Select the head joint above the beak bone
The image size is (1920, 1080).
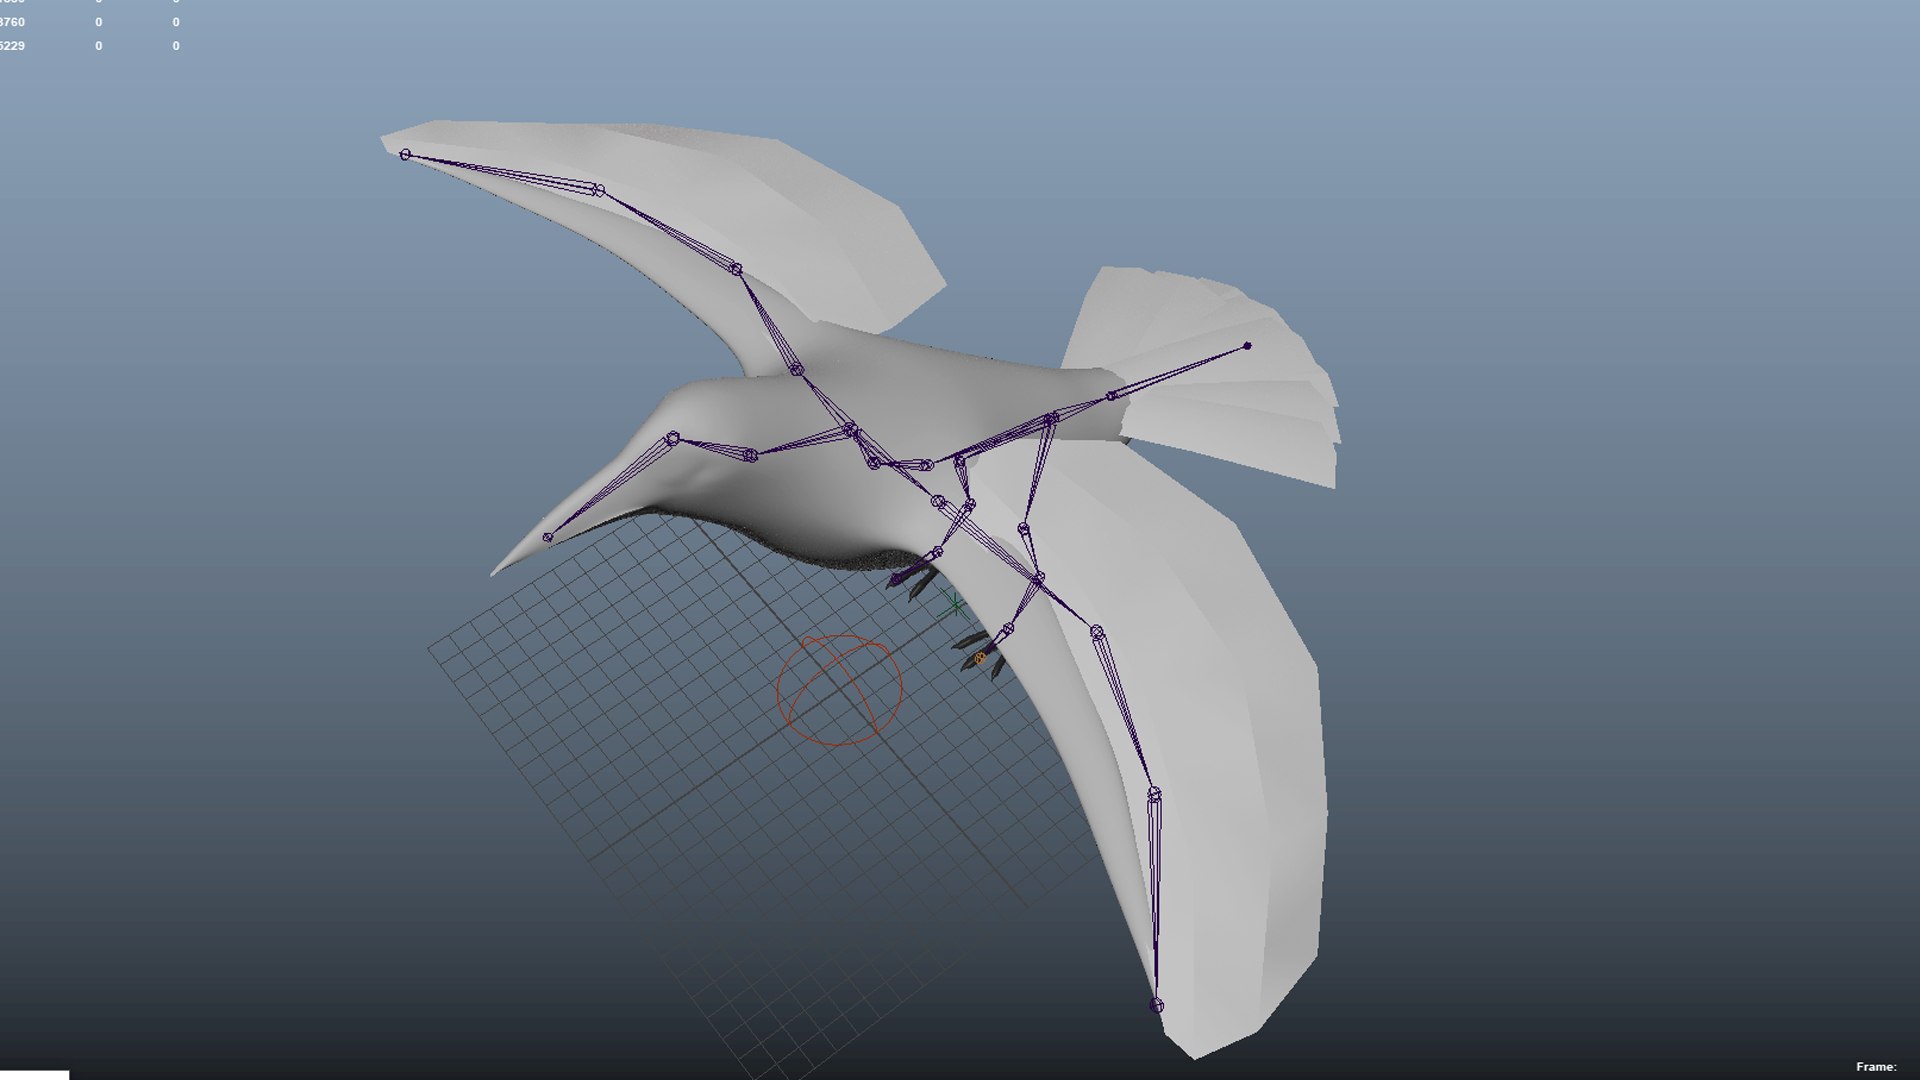pos(673,438)
